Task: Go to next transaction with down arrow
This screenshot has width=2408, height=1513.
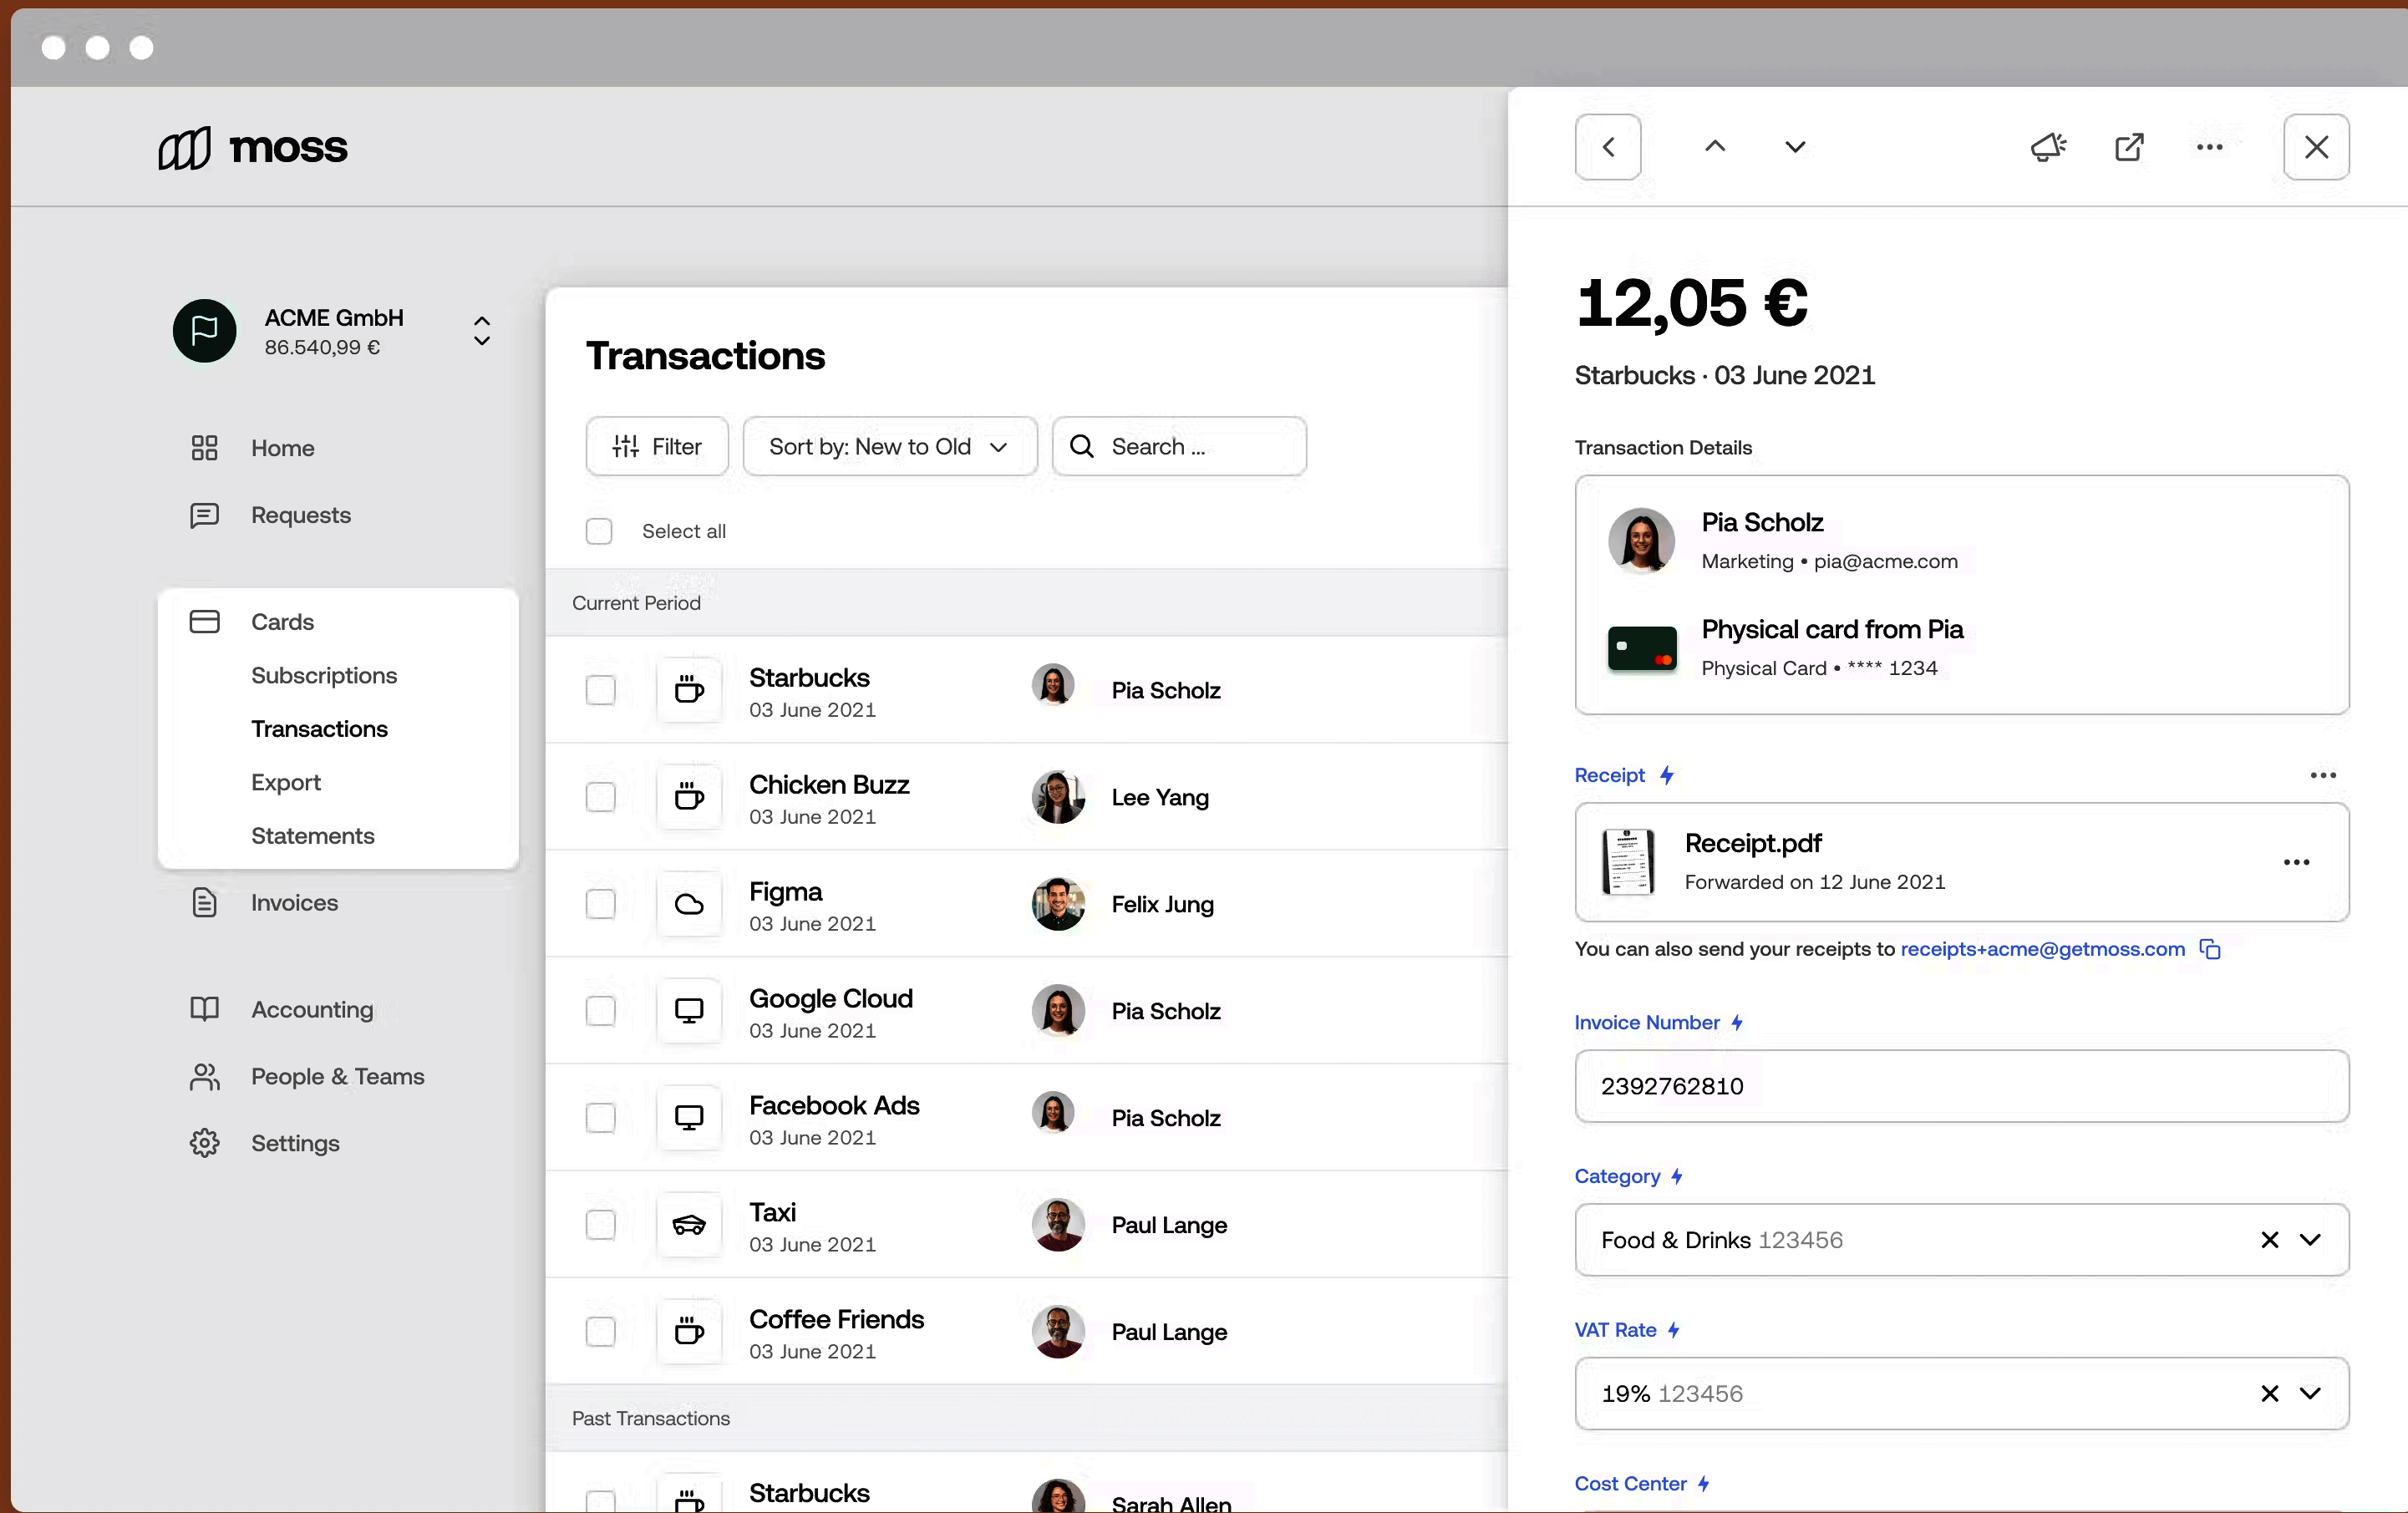Action: pos(1794,147)
